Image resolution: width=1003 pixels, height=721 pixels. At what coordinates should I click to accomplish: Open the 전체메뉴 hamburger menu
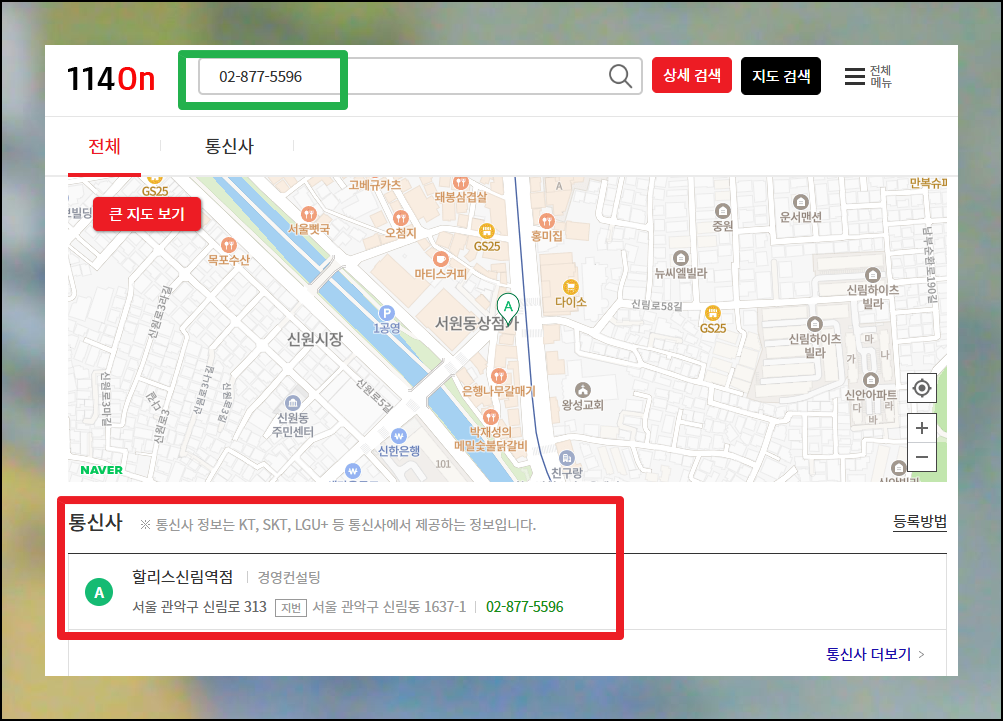868,76
